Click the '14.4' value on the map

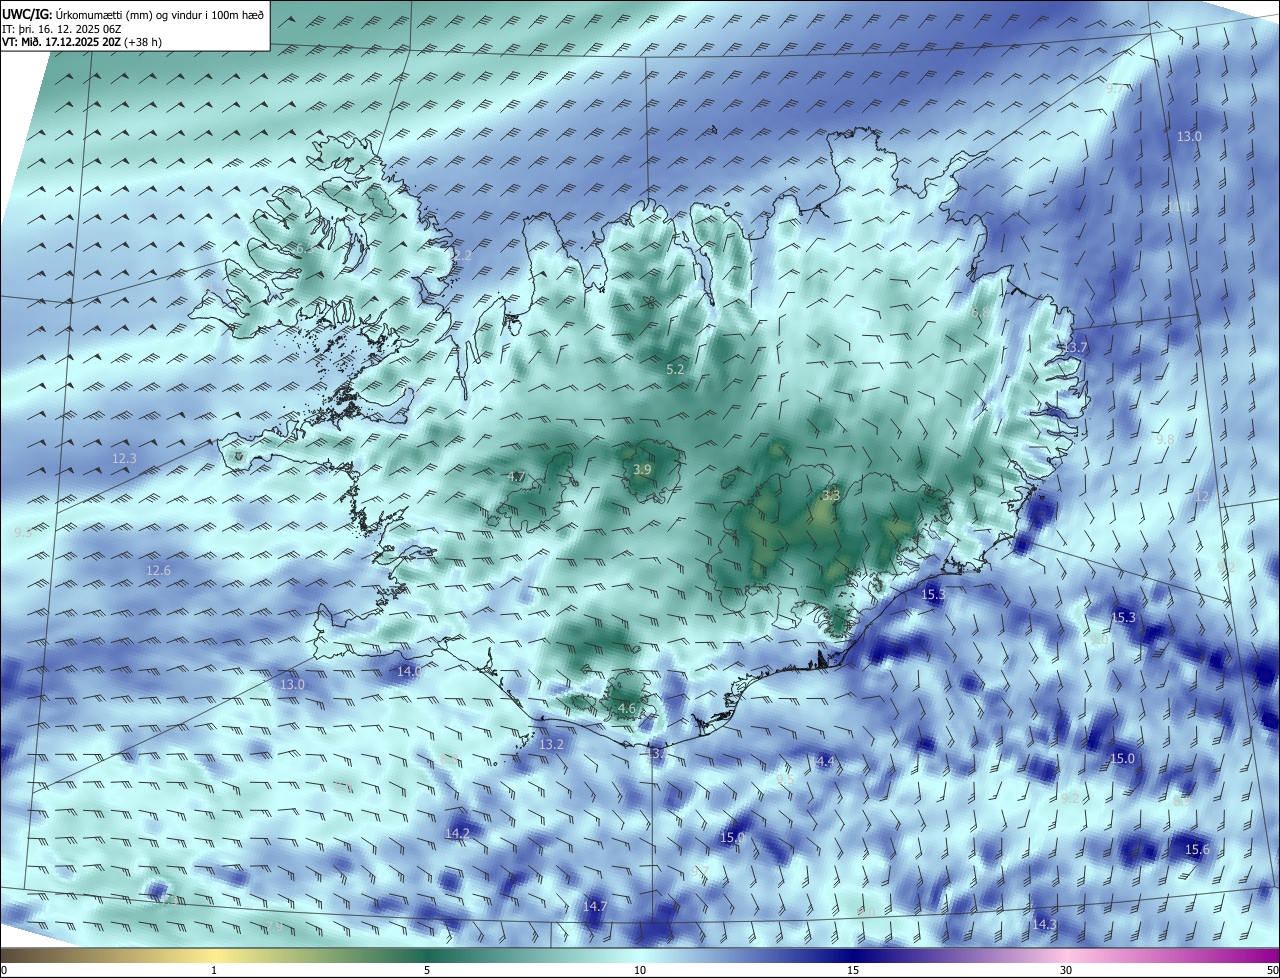tap(822, 762)
